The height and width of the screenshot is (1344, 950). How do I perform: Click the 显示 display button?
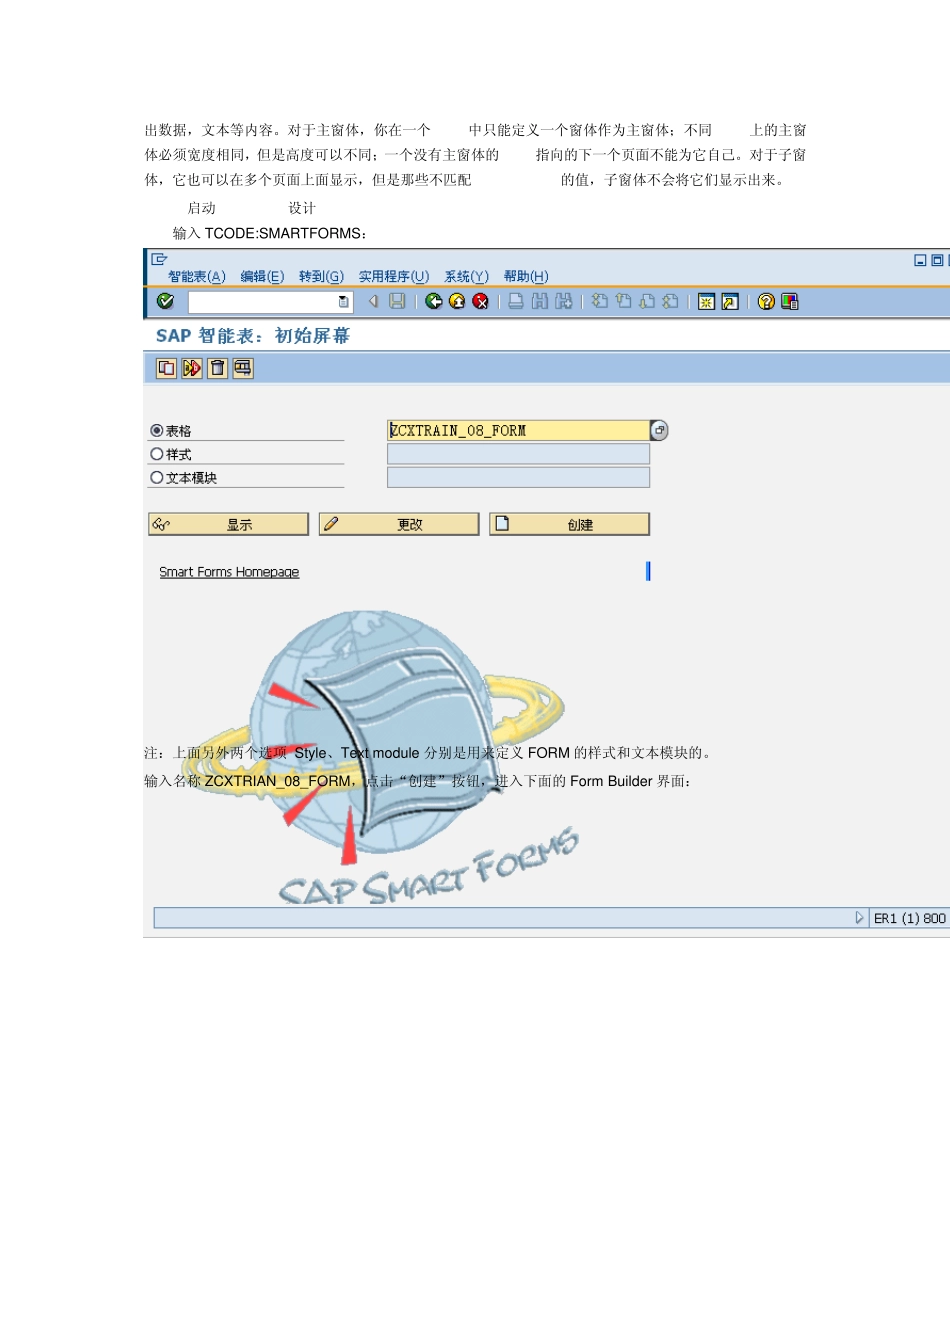point(228,524)
